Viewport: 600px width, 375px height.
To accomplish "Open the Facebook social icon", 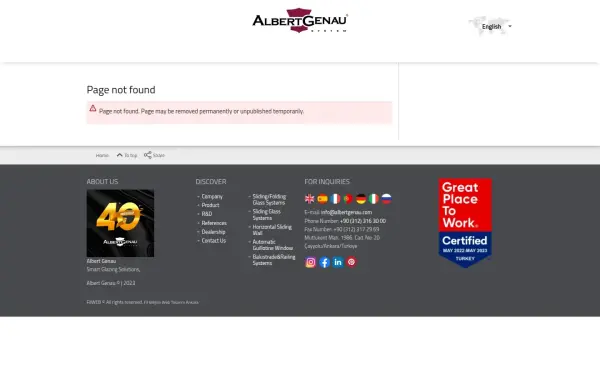I will click(x=324, y=262).
